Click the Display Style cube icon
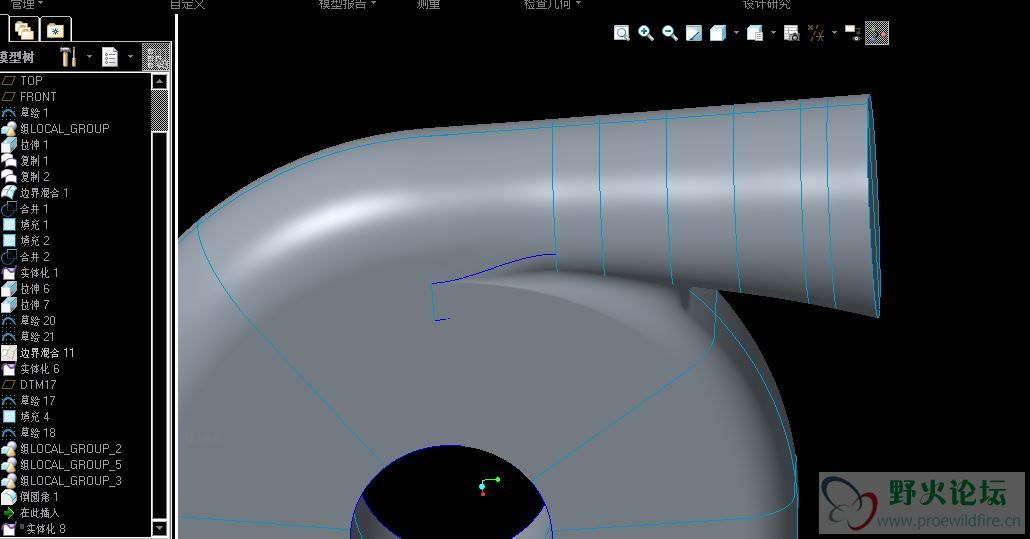1030x539 pixels. tap(717, 33)
